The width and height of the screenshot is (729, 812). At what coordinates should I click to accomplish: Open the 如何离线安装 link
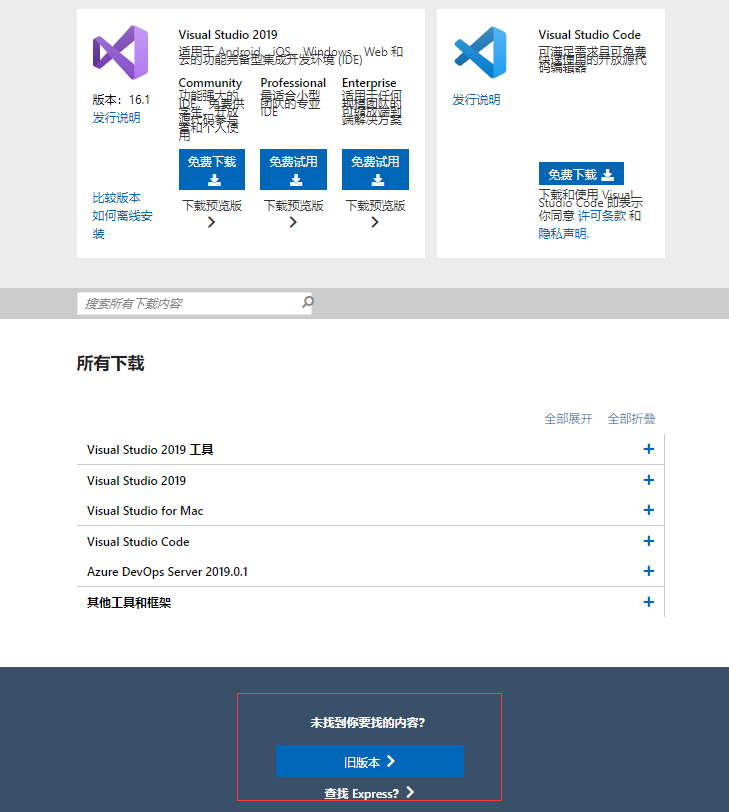(122, 225)
